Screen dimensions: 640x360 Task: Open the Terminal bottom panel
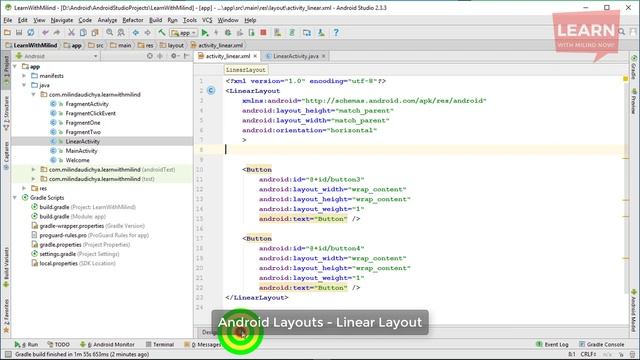[160, 344]
